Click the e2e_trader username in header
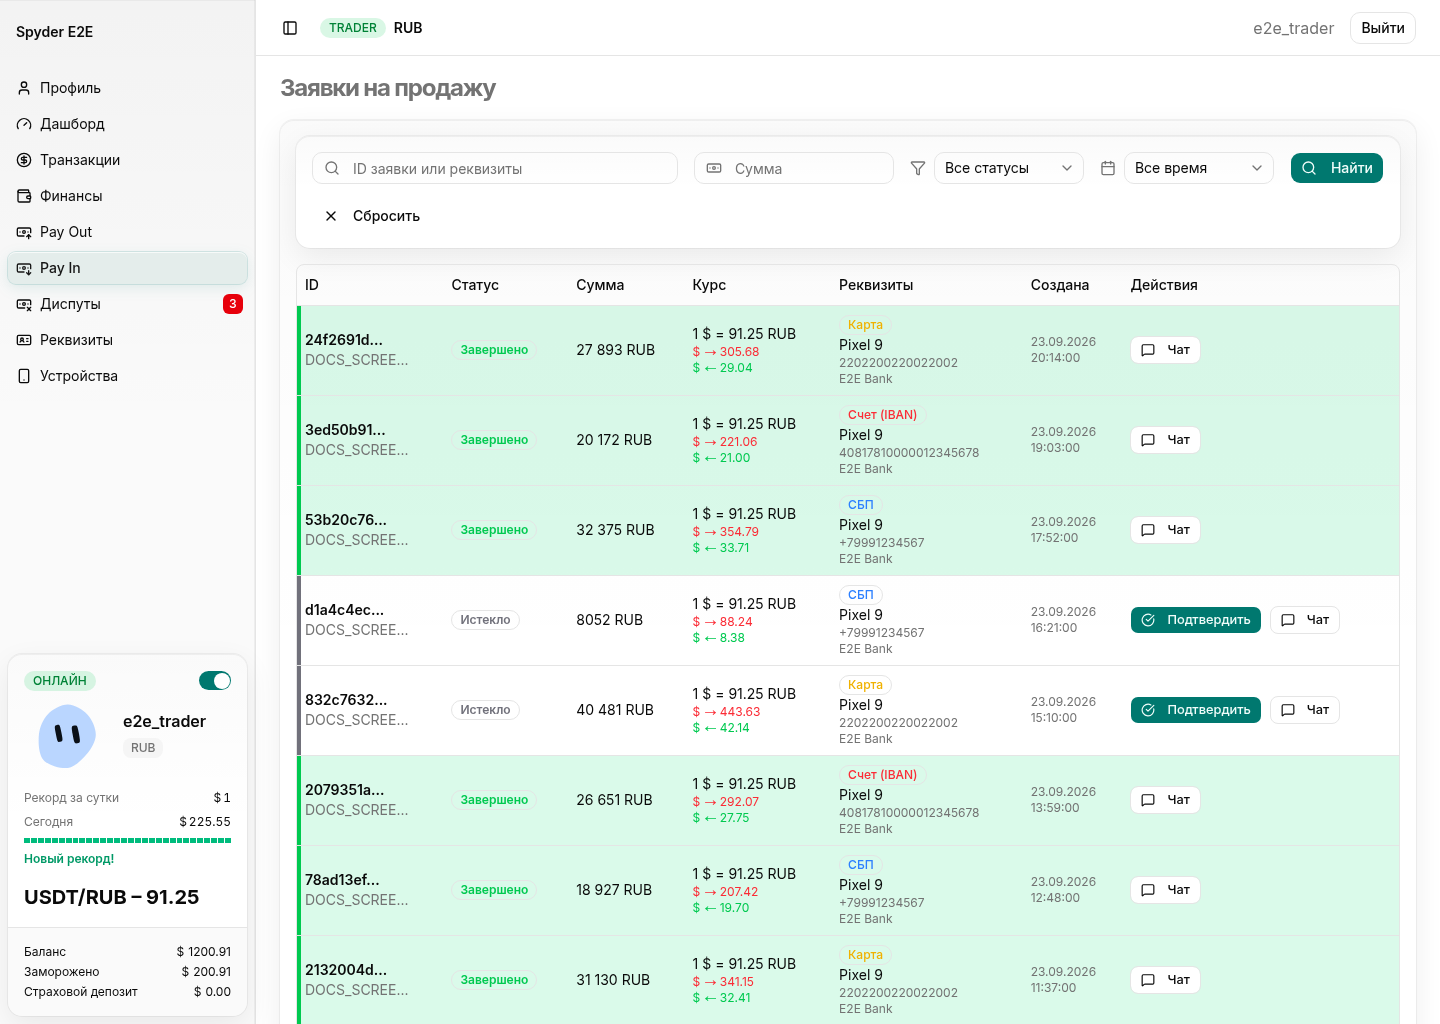The image size is (1440, 1024). pos(1293,28)
